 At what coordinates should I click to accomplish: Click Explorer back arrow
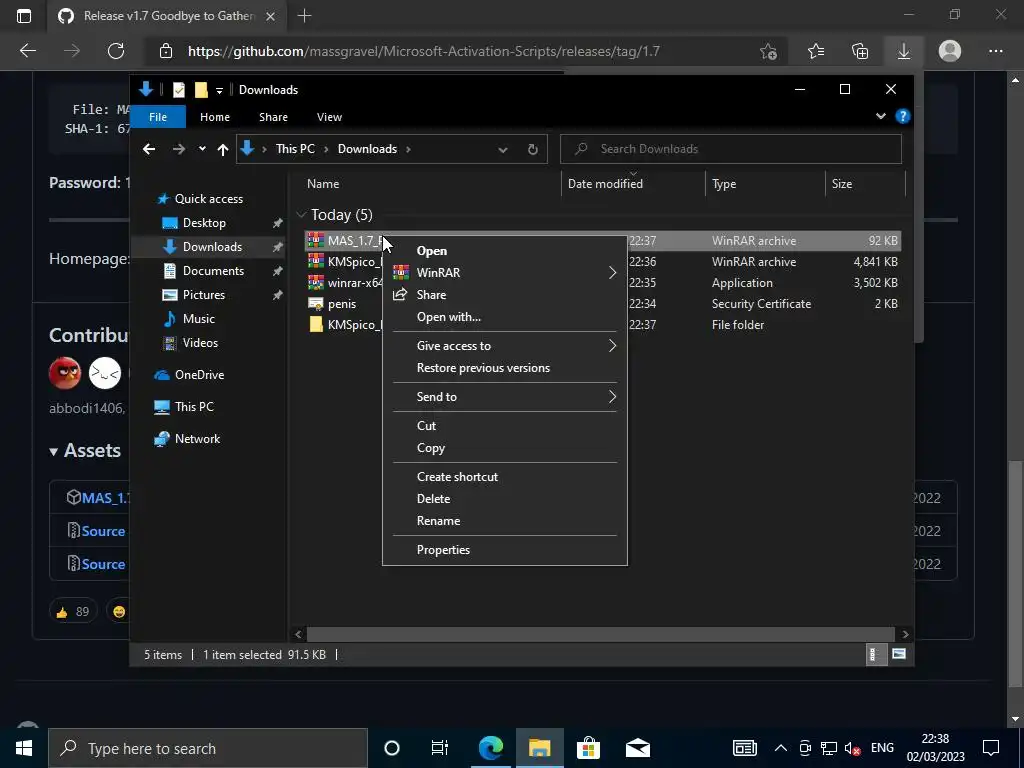[149, 149]
